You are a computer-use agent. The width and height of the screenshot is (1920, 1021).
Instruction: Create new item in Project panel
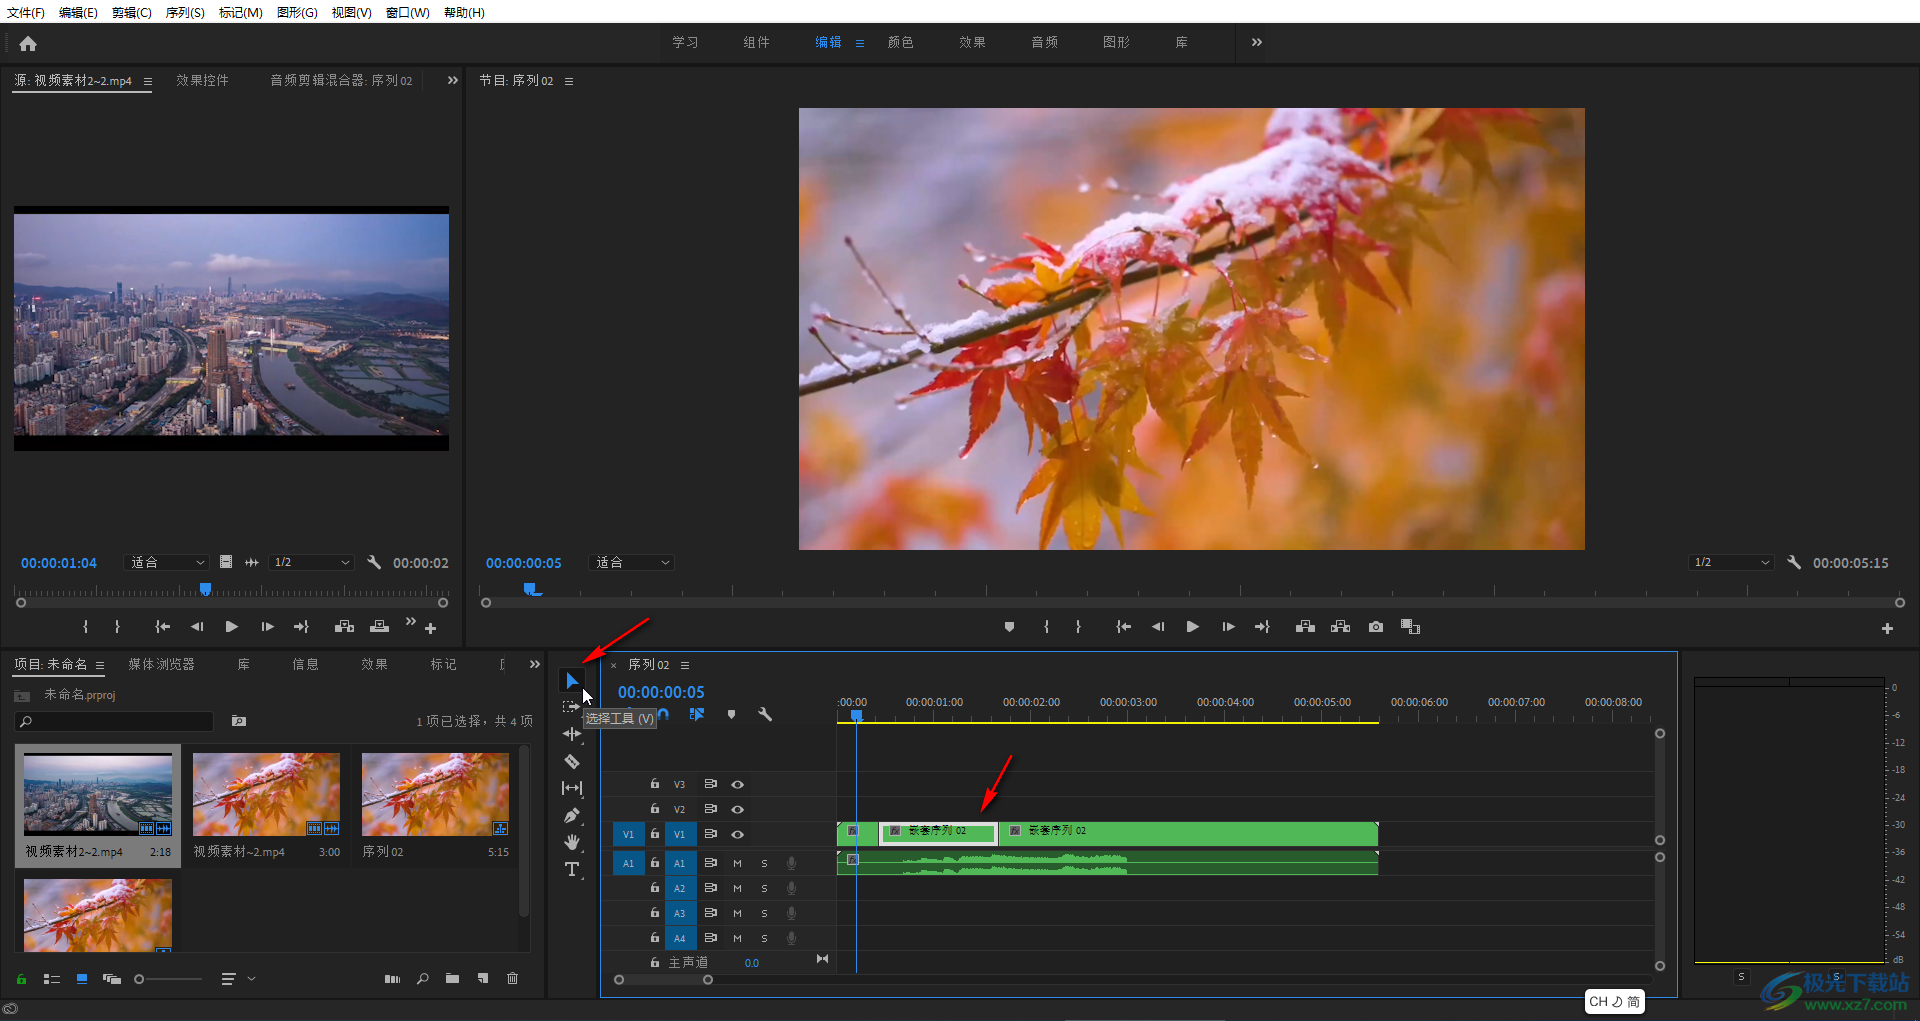pyautogui.click(x=483, y=979)
